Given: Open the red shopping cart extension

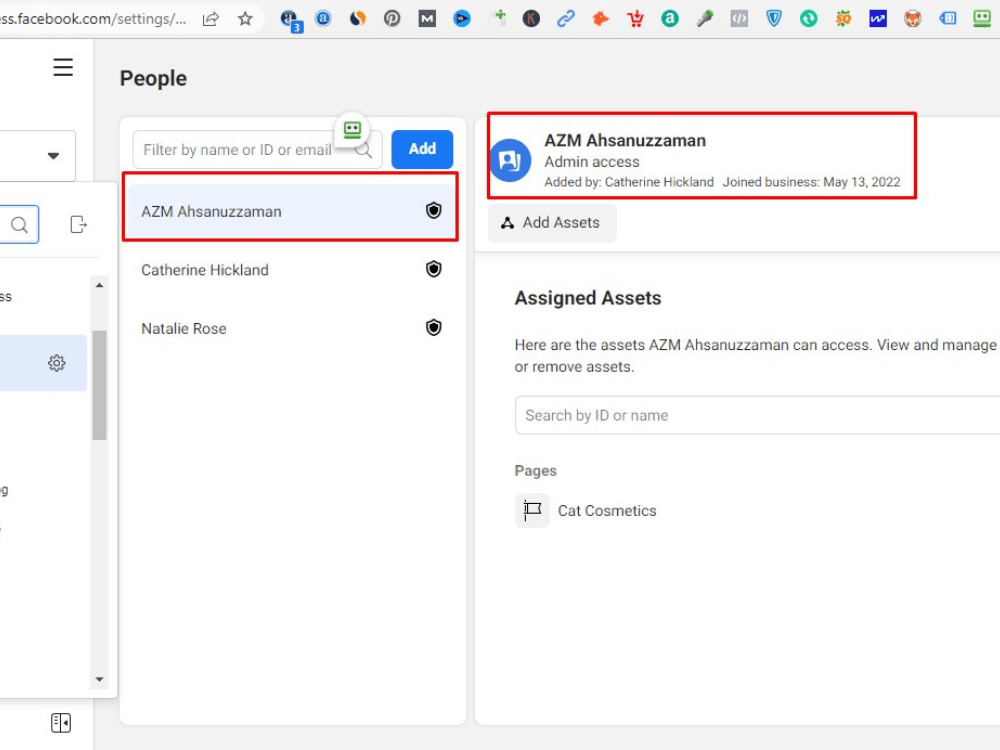Looking at the screenshot, I should pos(635,19).
